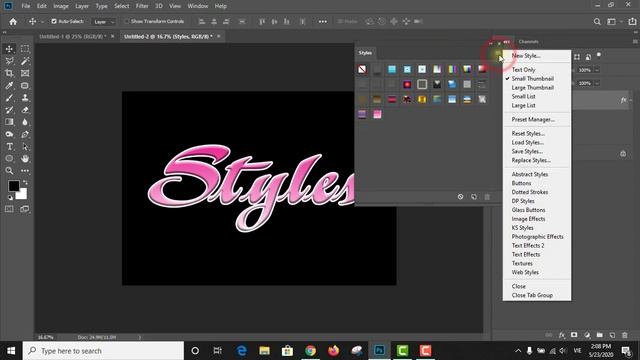Click the Home icon
Viewport: 640px width, 360px height.
[13, 22]
